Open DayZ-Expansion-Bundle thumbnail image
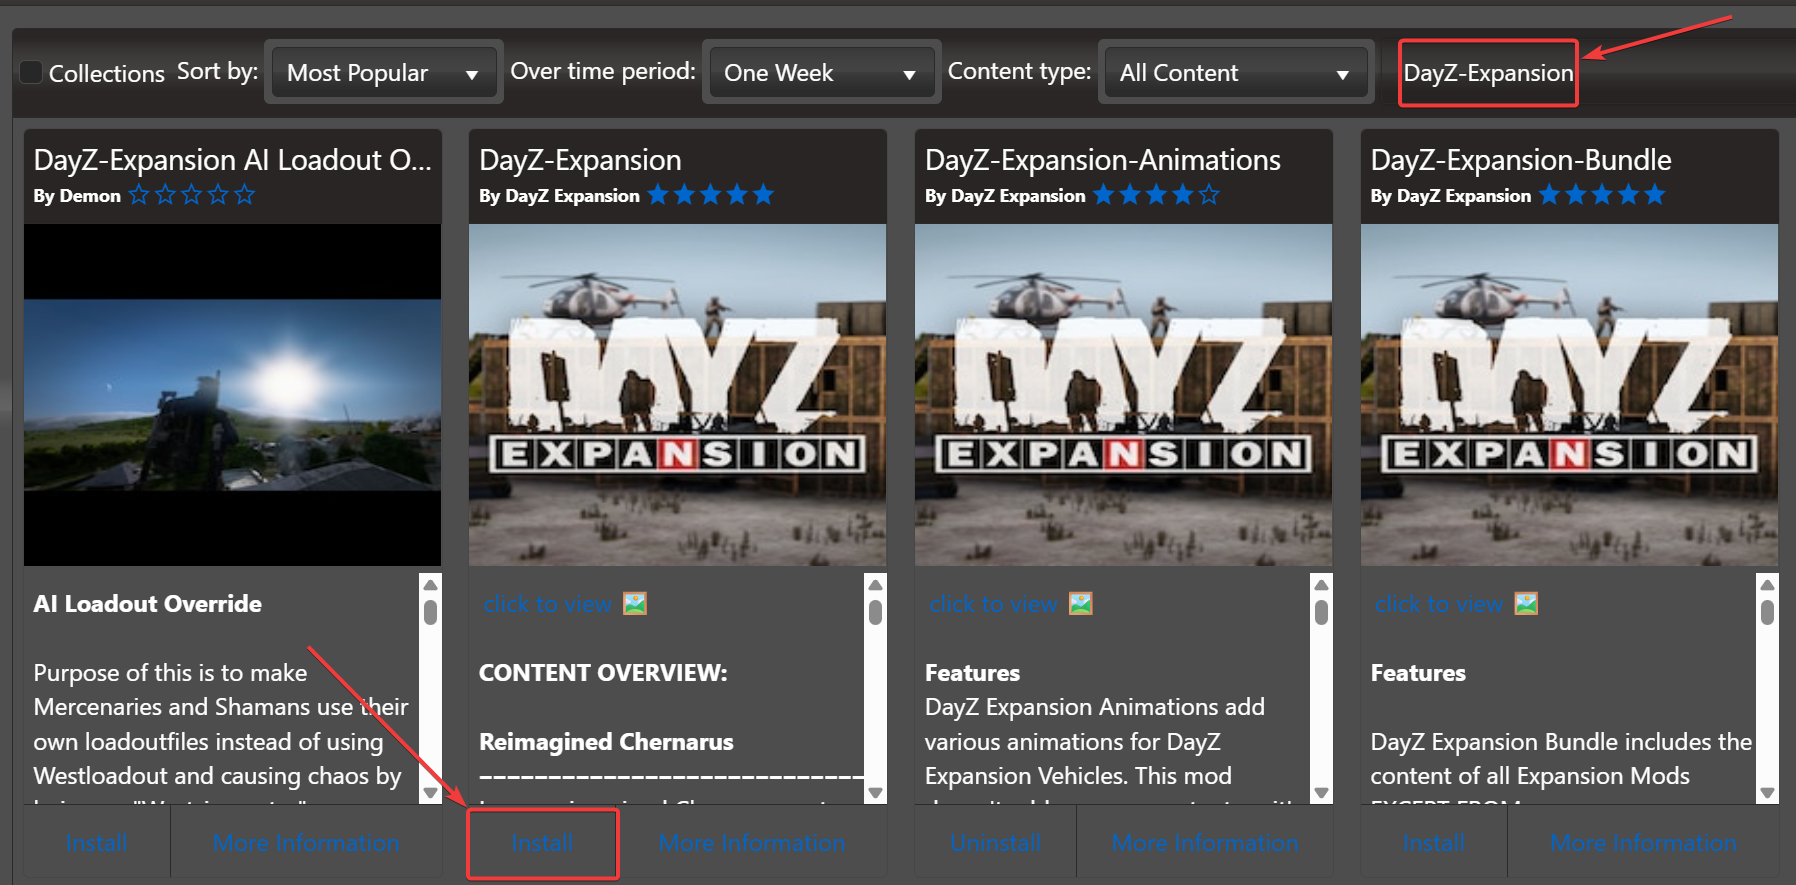The height and width of the screenshot is (885, 1796). coord(1569,395)
